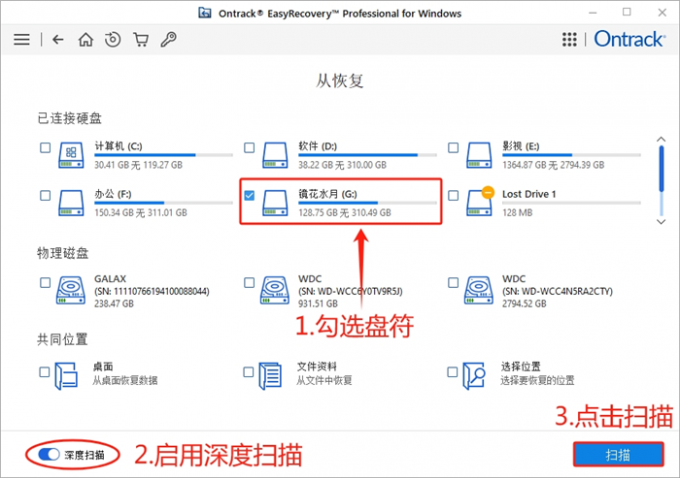Image resolution: width=680 pixels, height=478 pixels.
Task: Go to the home screen icon
Action: (x=85, y=40)
